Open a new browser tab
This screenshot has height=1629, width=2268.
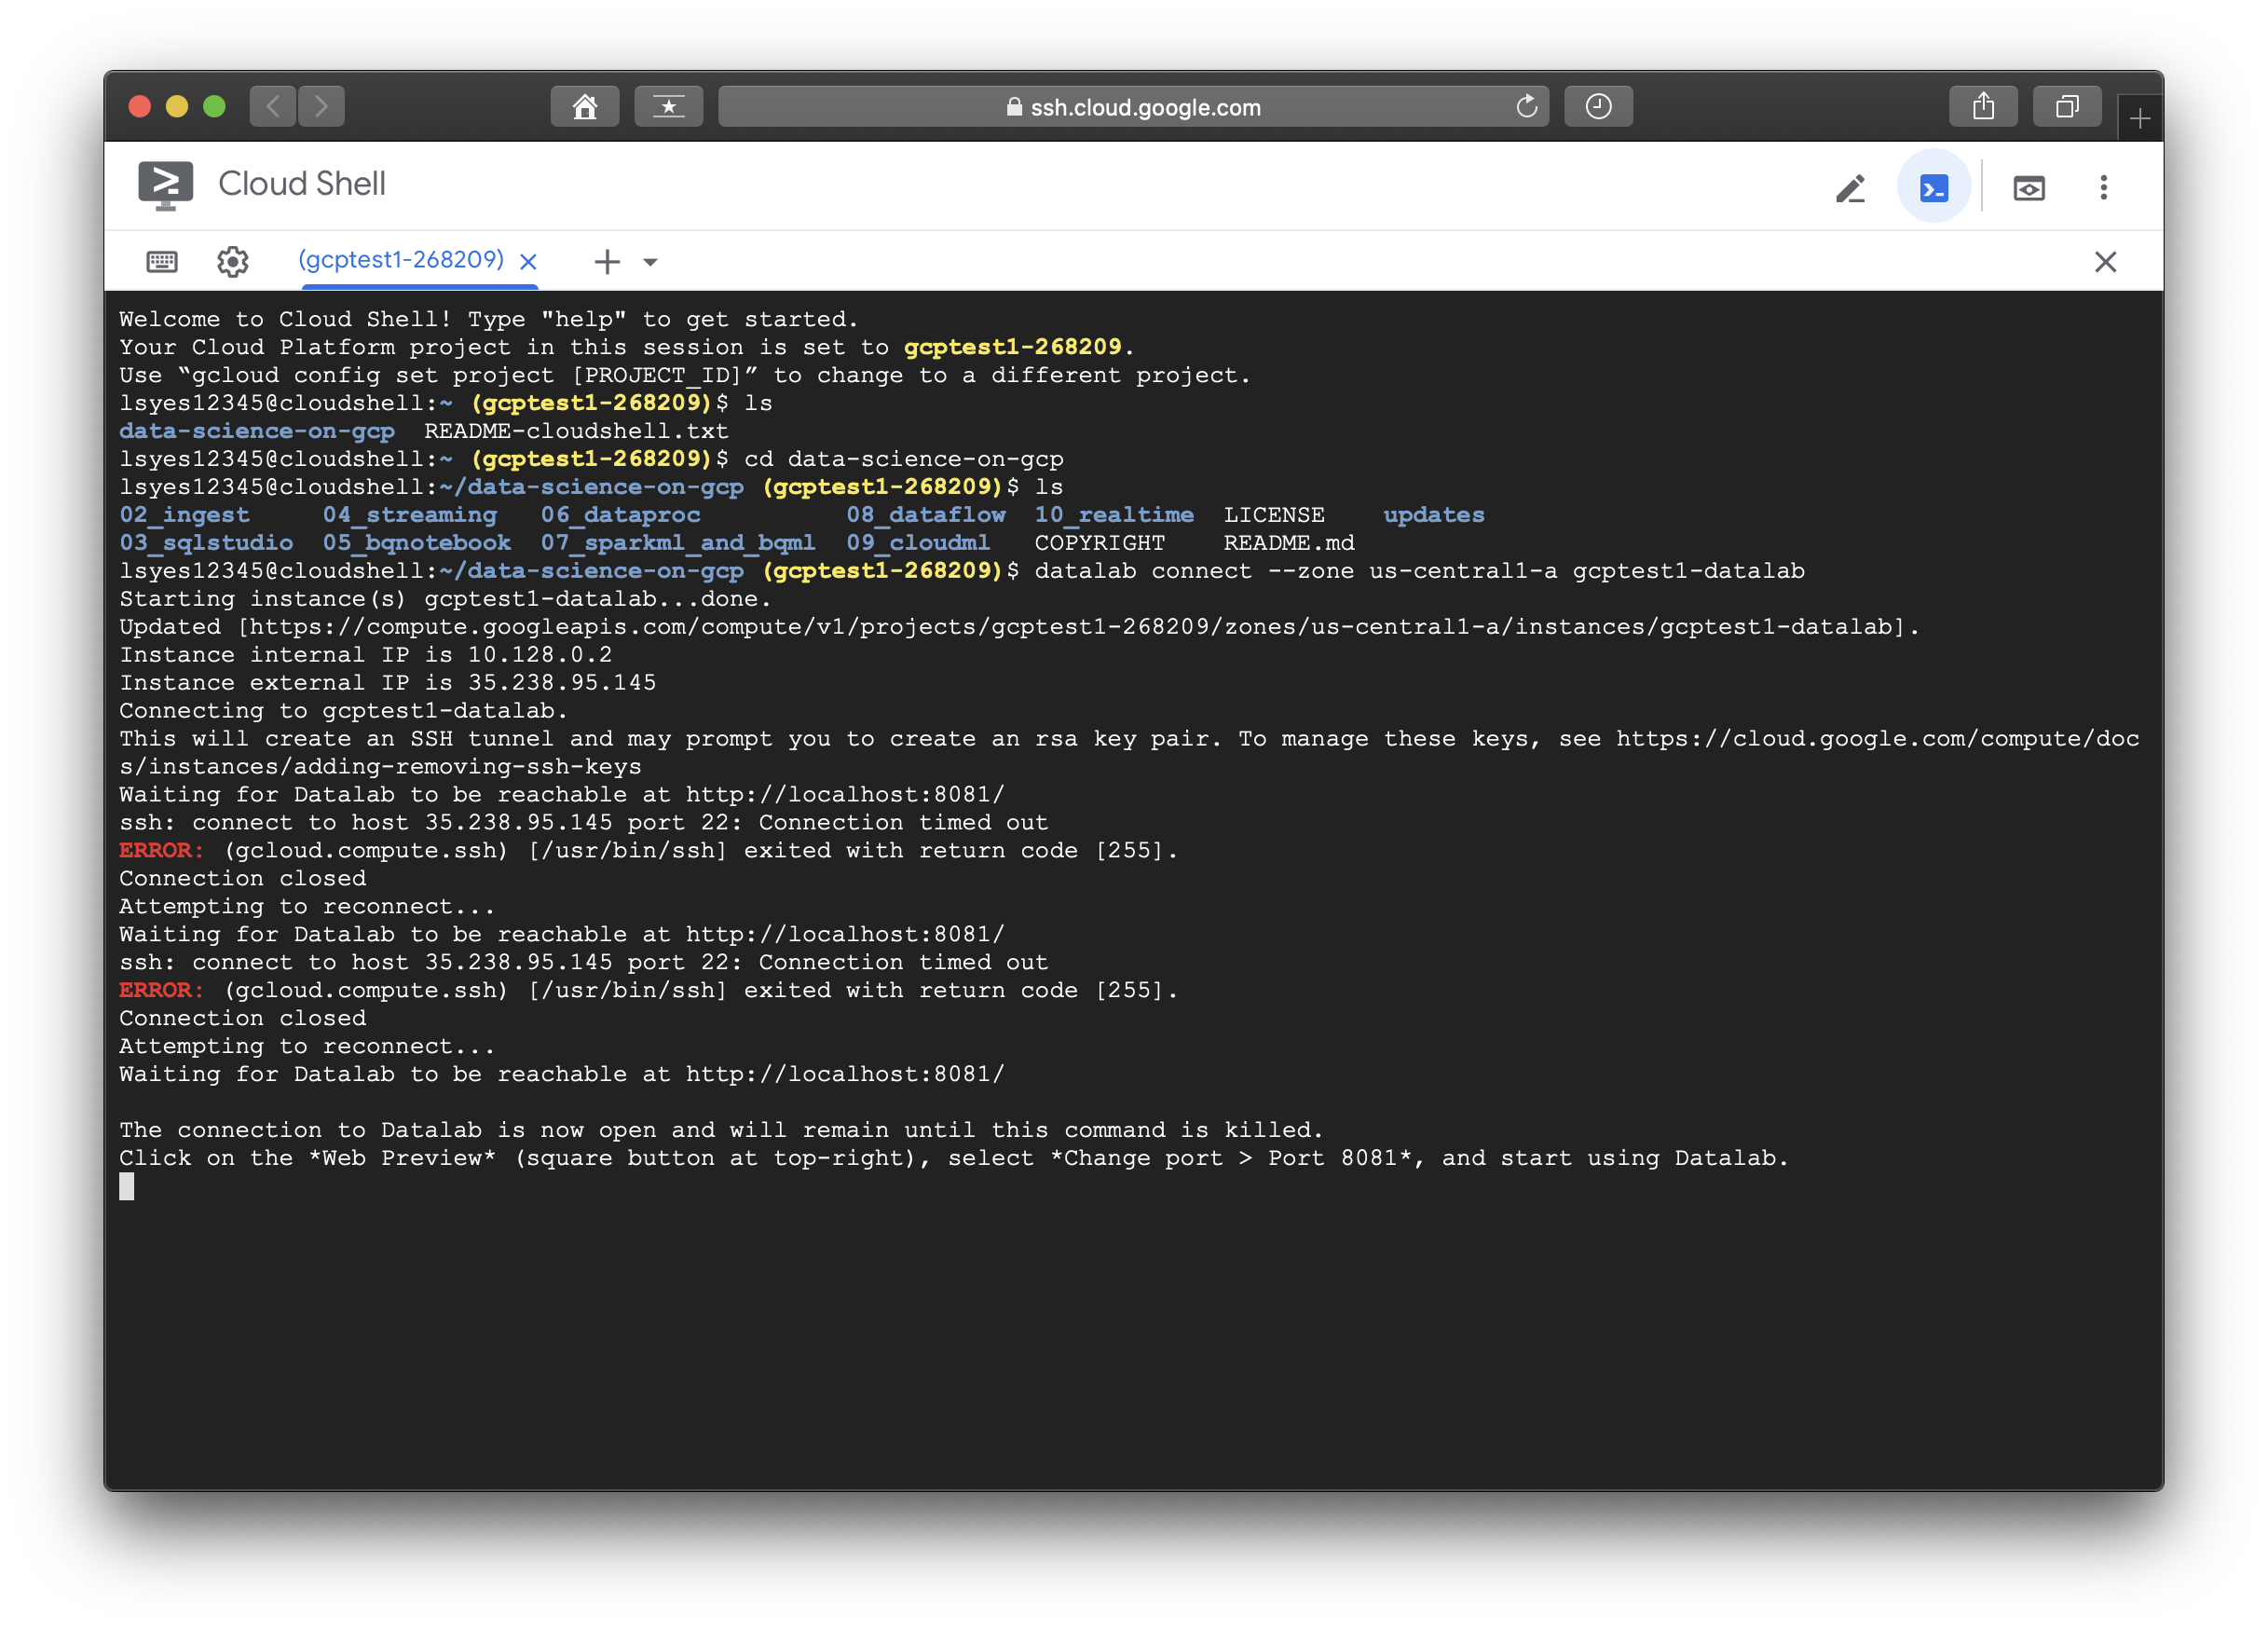[2140, 119]
